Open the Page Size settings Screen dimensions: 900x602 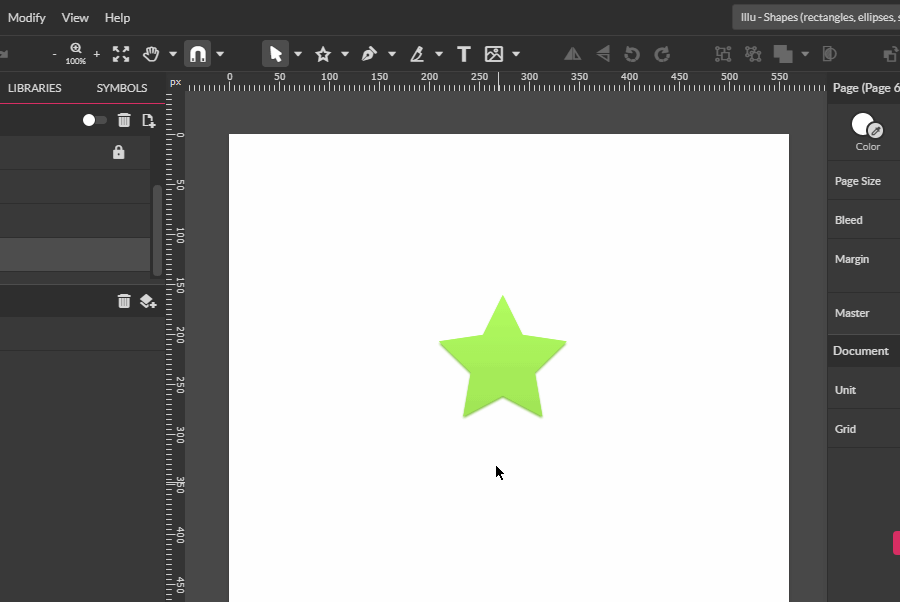pos(856,181)
